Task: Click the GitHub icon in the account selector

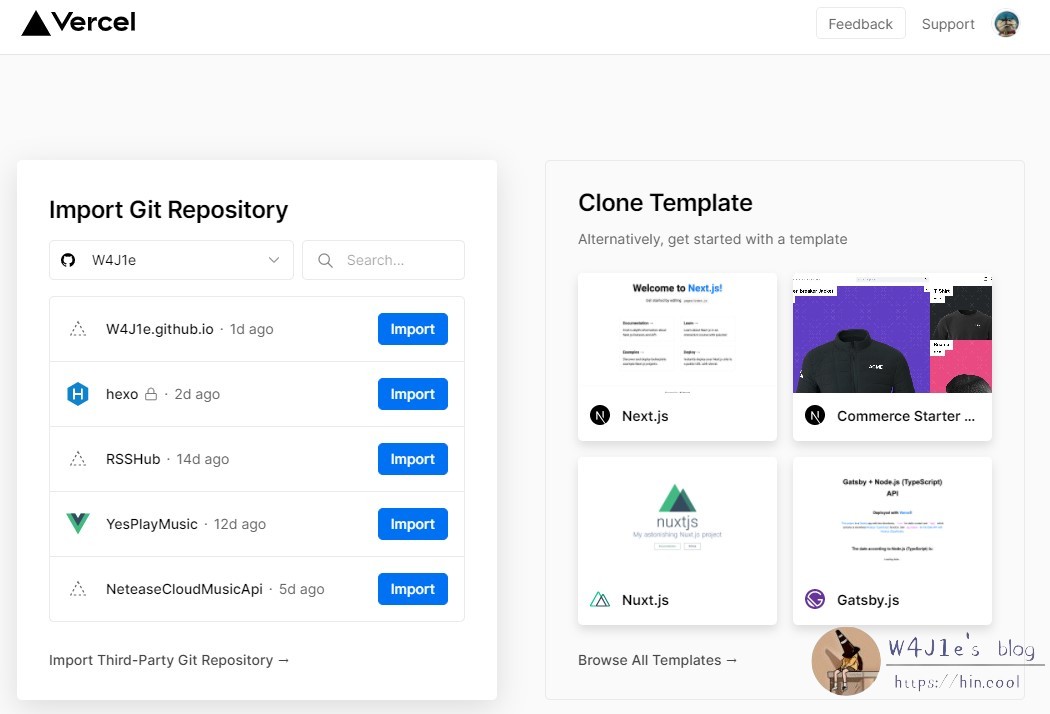Action: click(x=68, y=260)
